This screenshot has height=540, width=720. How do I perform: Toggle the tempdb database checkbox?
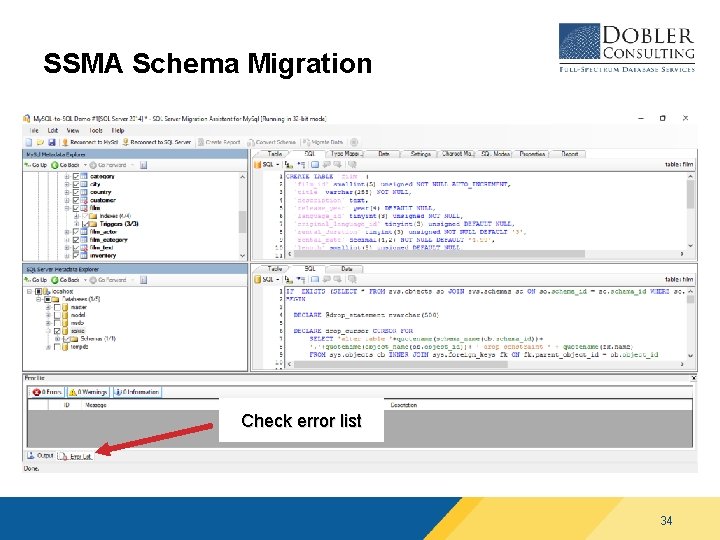[x=57, y=347]
